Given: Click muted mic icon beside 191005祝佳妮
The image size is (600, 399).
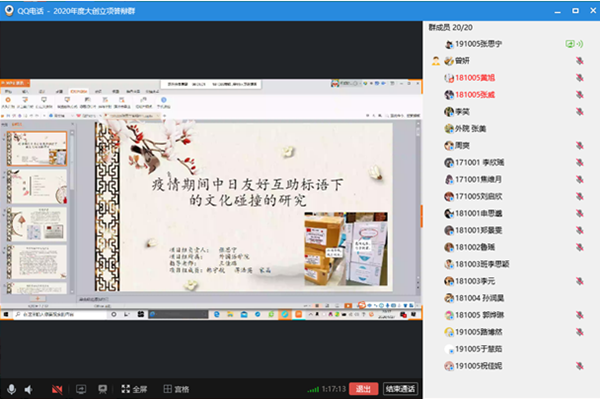Looking at the screenshot, I should [x=580, y=366].
